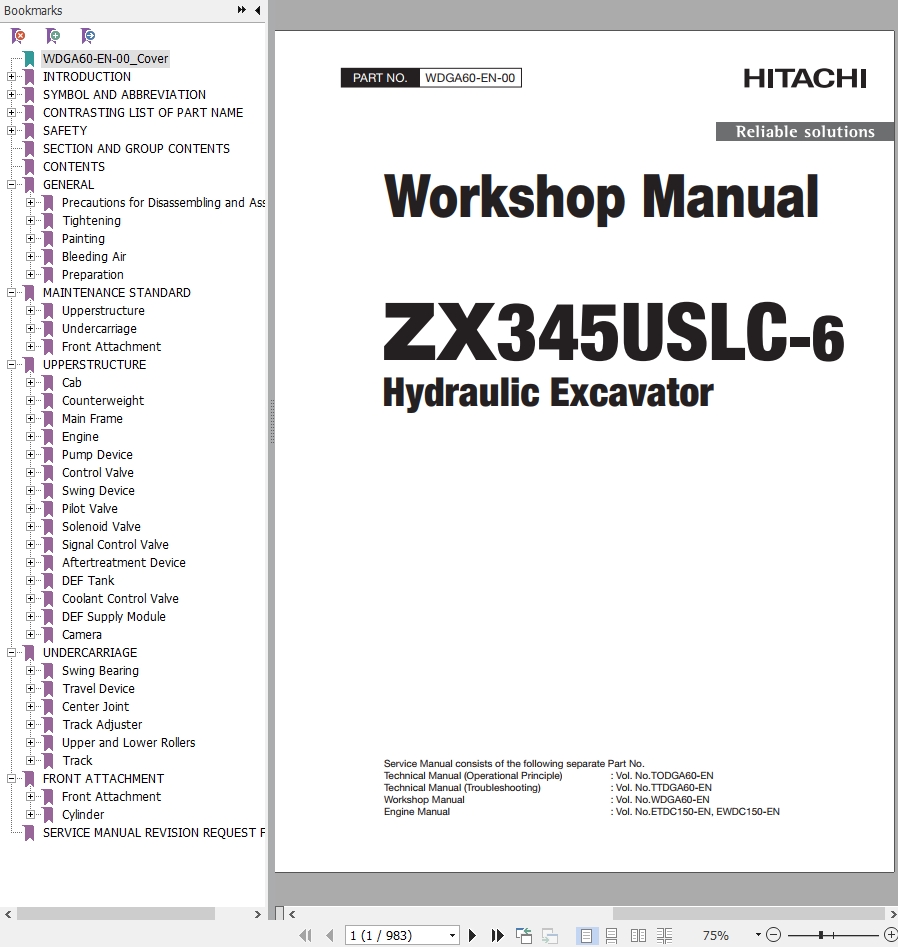Expand bookmarks panel options double-arrow
Screen dimensions: 898x947
(x=242, y=10)
